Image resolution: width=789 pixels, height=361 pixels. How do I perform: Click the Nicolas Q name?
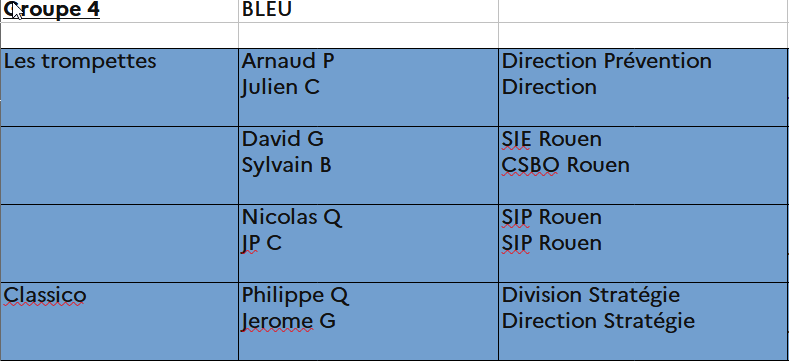tap(292, 218)
